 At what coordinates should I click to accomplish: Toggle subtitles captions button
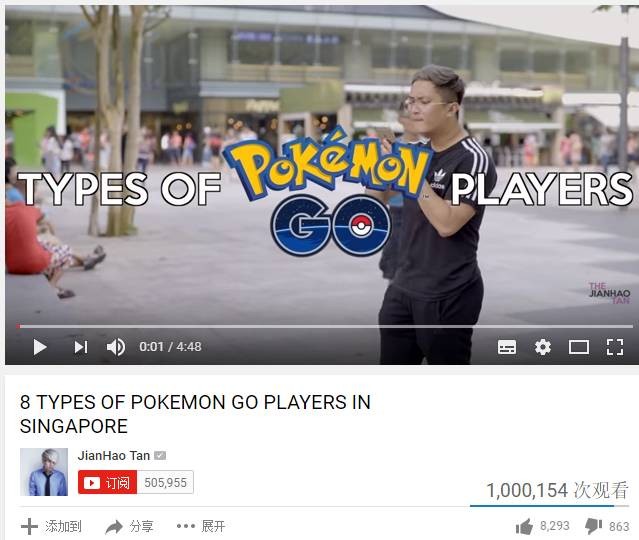[507, 347]
